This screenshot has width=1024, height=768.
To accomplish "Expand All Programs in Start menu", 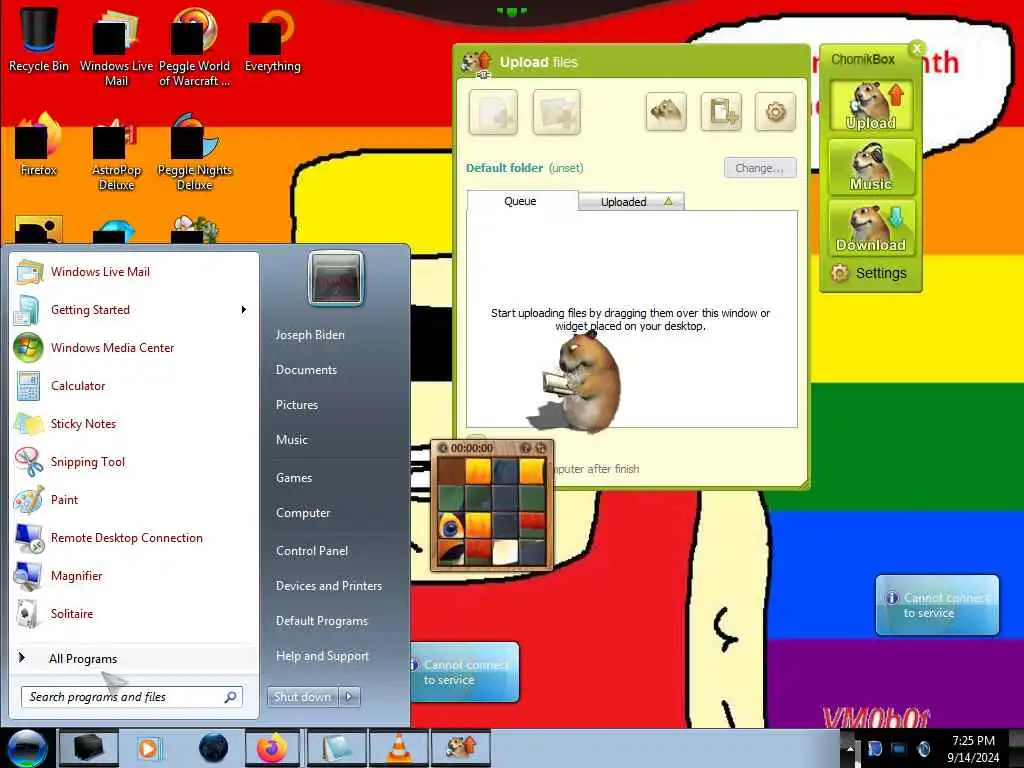I will (134, 658).
